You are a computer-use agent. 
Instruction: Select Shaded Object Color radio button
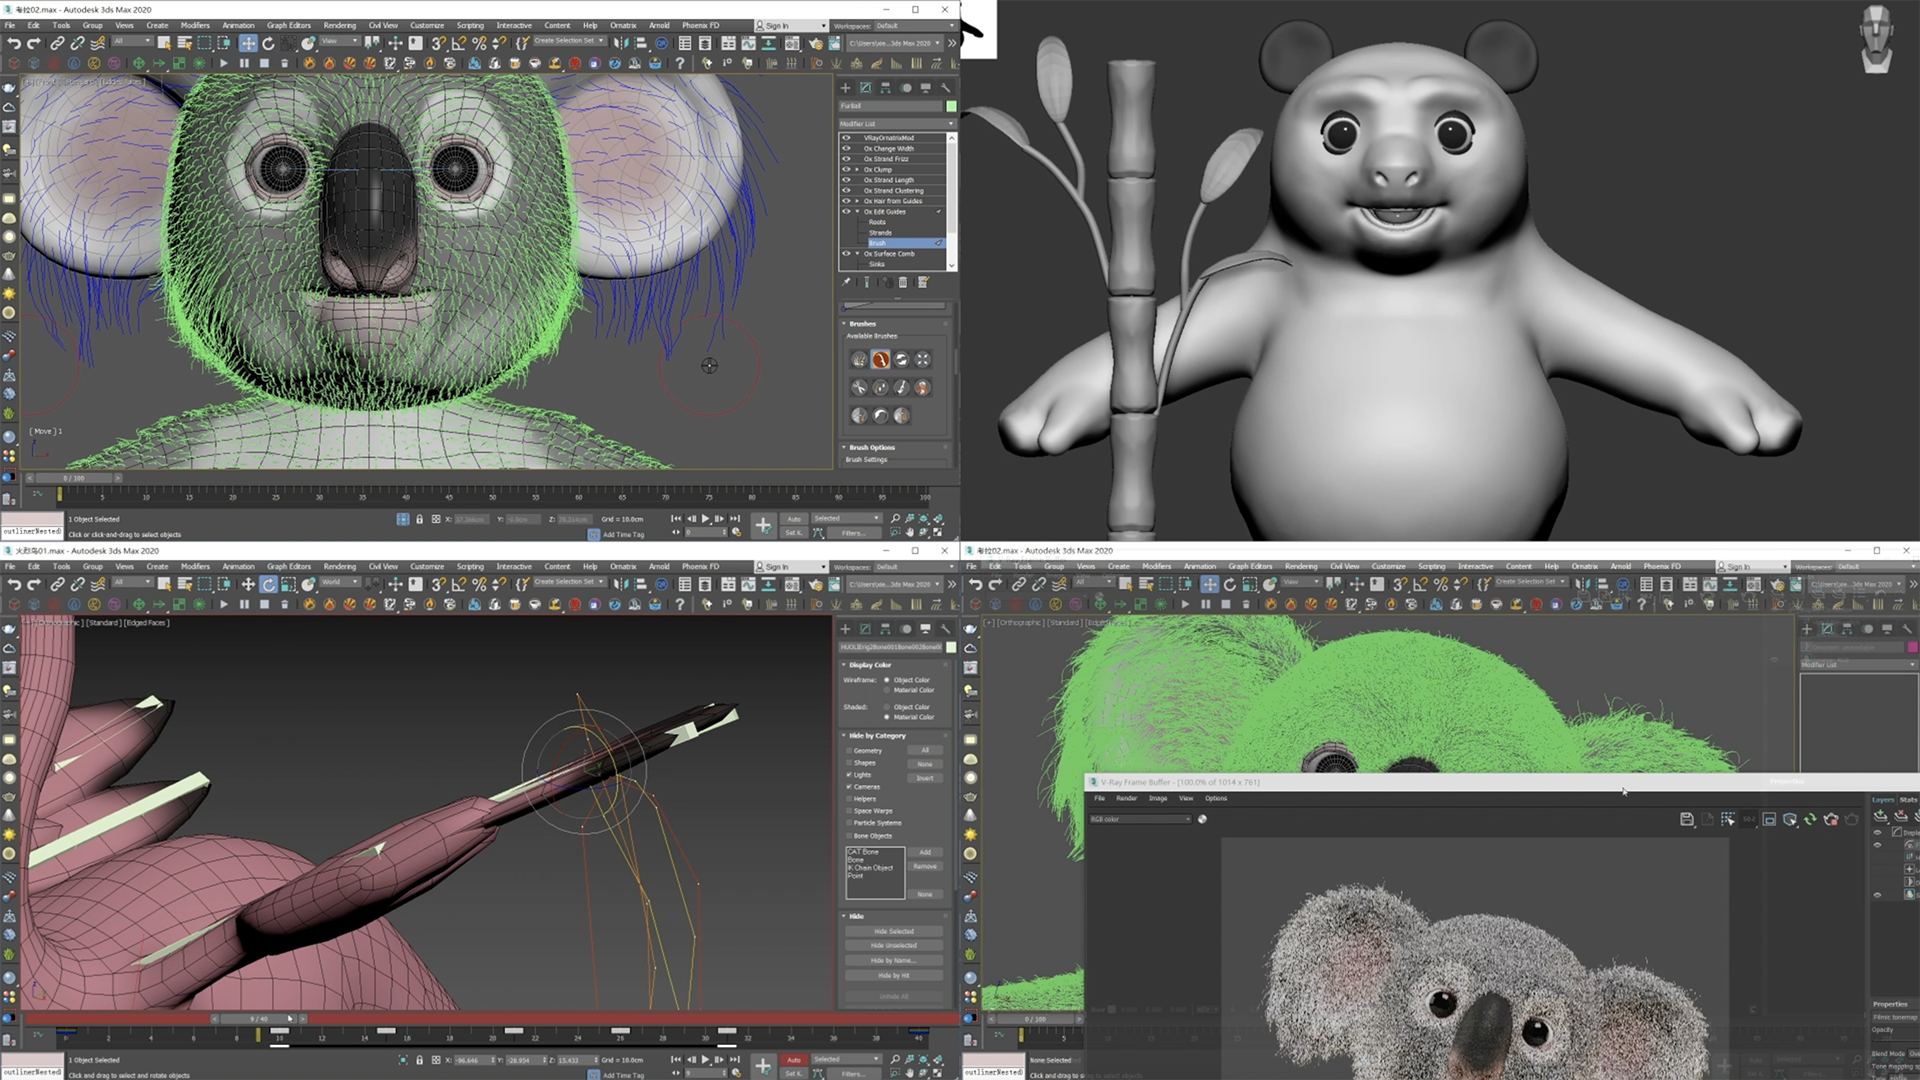(886, 707)
